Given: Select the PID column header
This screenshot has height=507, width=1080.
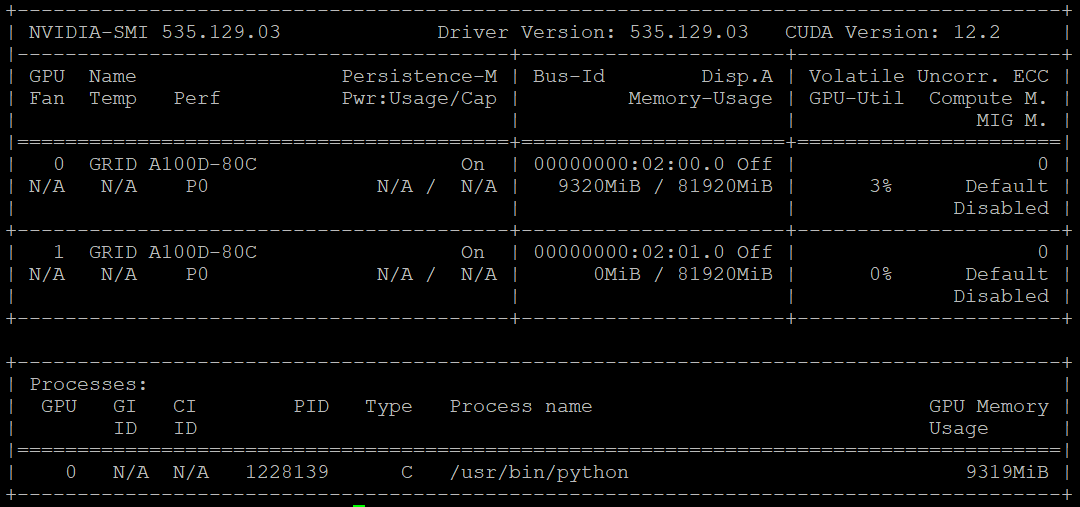Looking at the screenshot, I should click(311, 406).
